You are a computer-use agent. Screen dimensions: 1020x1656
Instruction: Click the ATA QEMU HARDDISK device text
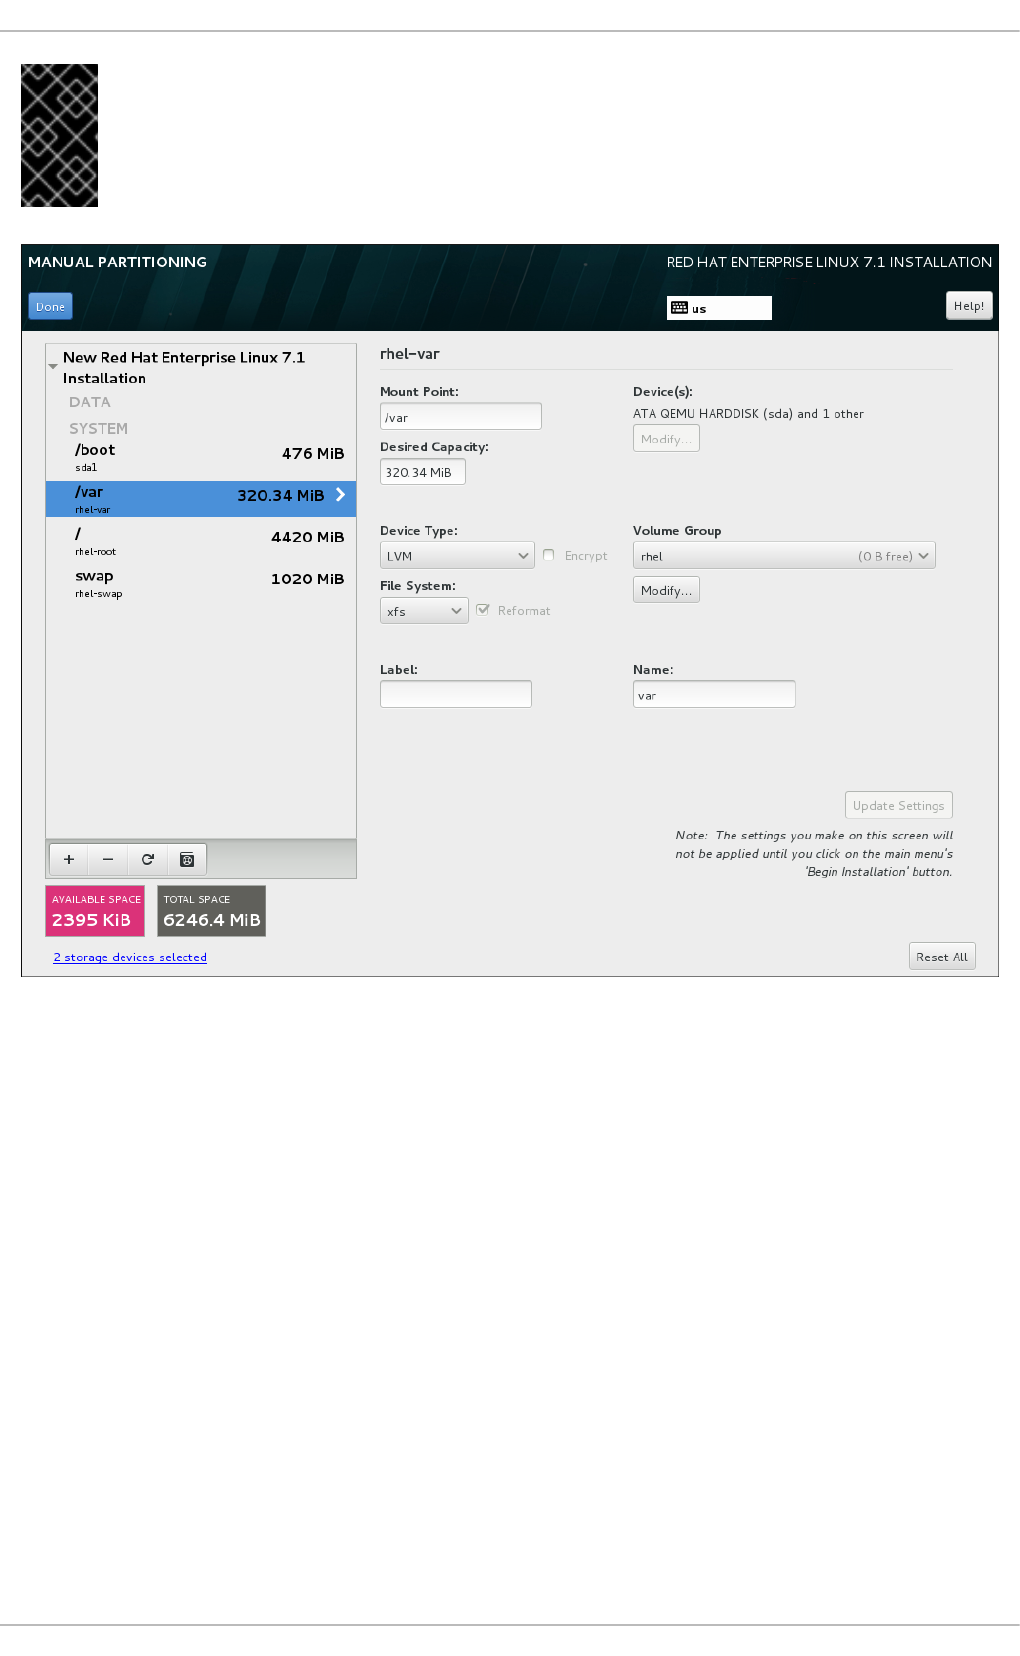pyautogui.click(x=748, y=414)
